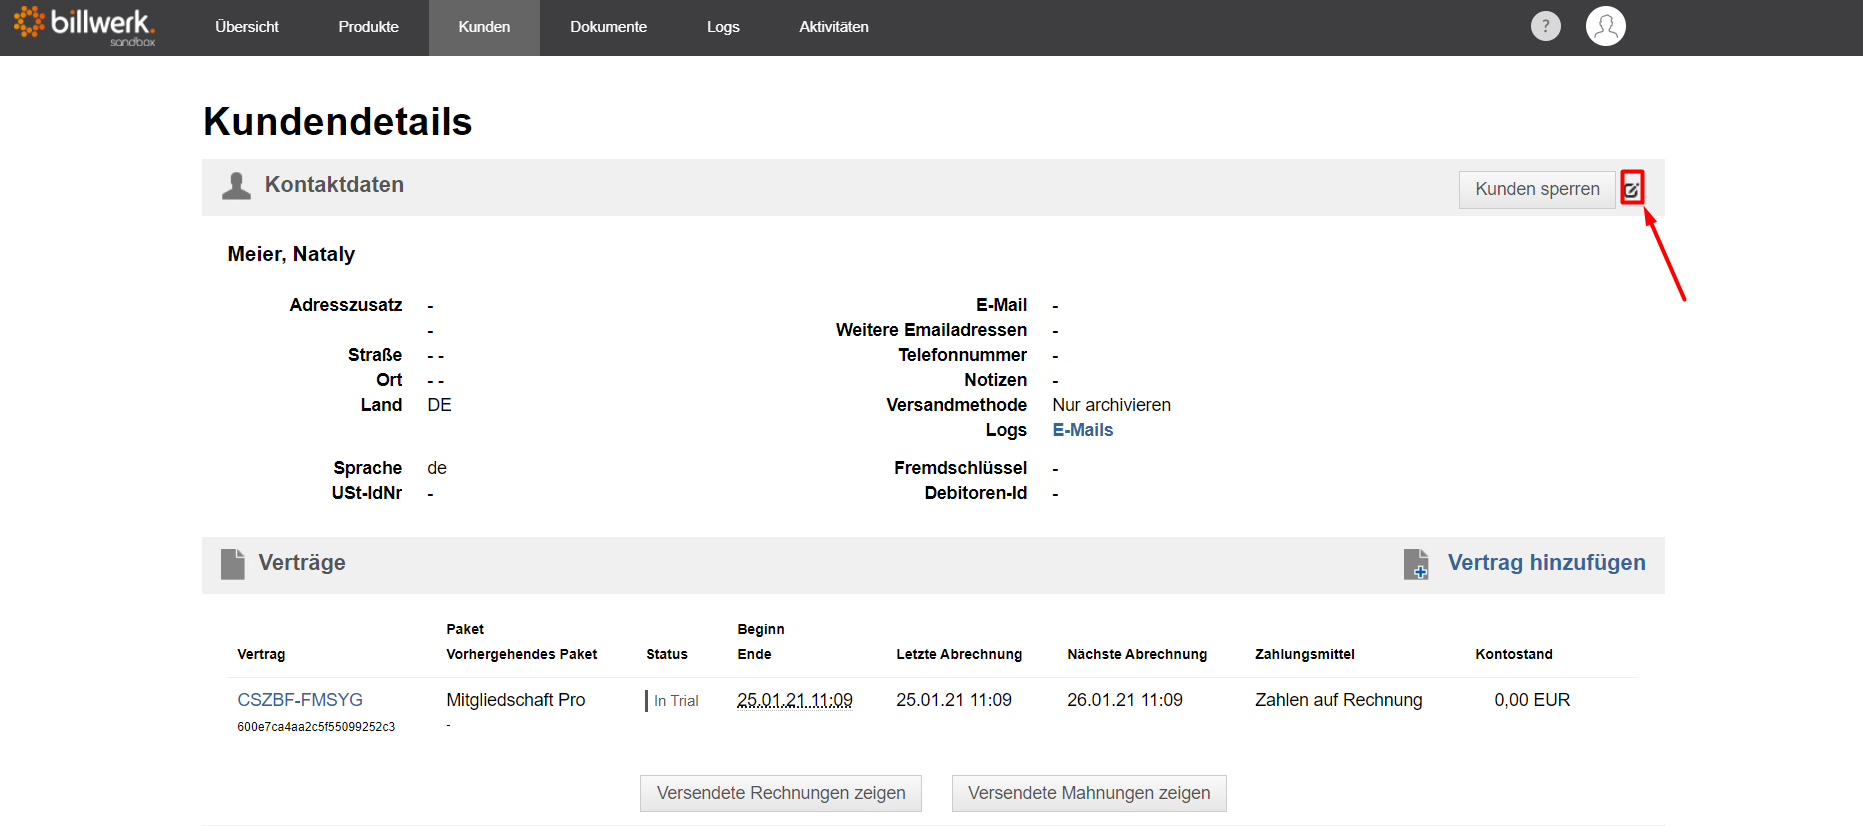Click the Letzte Abrechnung column header
This screenshot has width=1863, height=826.
[x=959, y=654]
